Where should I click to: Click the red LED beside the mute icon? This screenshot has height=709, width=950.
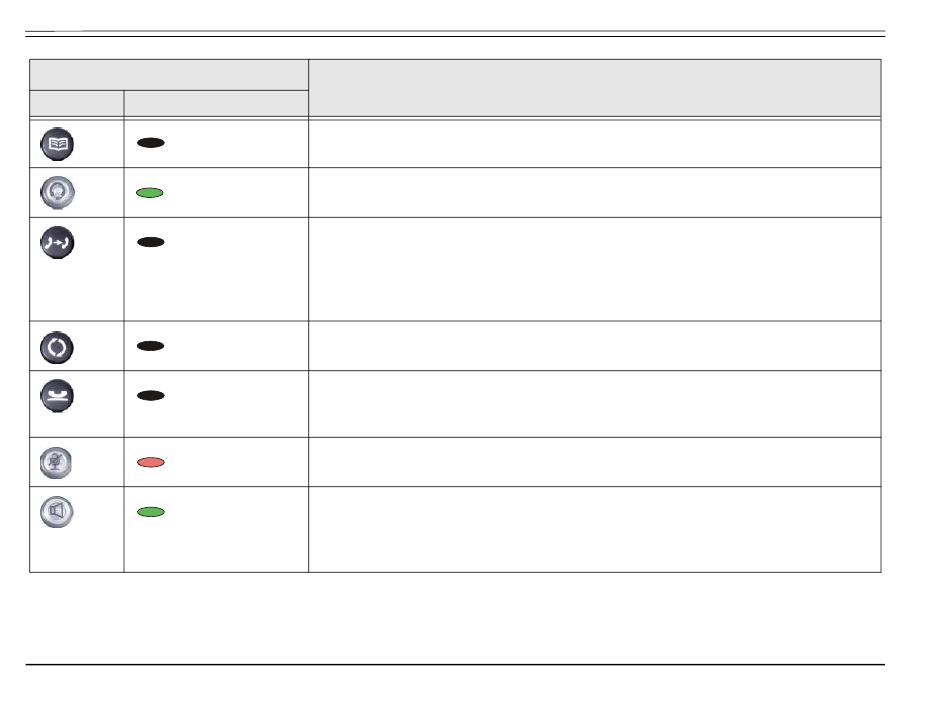(x=151, y=462)
